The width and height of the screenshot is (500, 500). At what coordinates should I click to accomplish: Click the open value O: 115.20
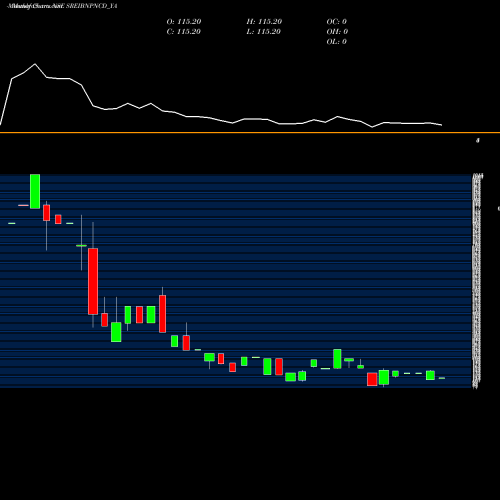tap(184, 22)
